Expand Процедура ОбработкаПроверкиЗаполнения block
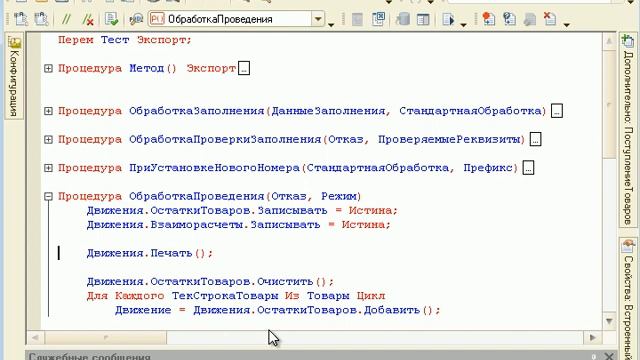This screenshot has height=360, width=640. pyautogui.click(x=48, y=140)
